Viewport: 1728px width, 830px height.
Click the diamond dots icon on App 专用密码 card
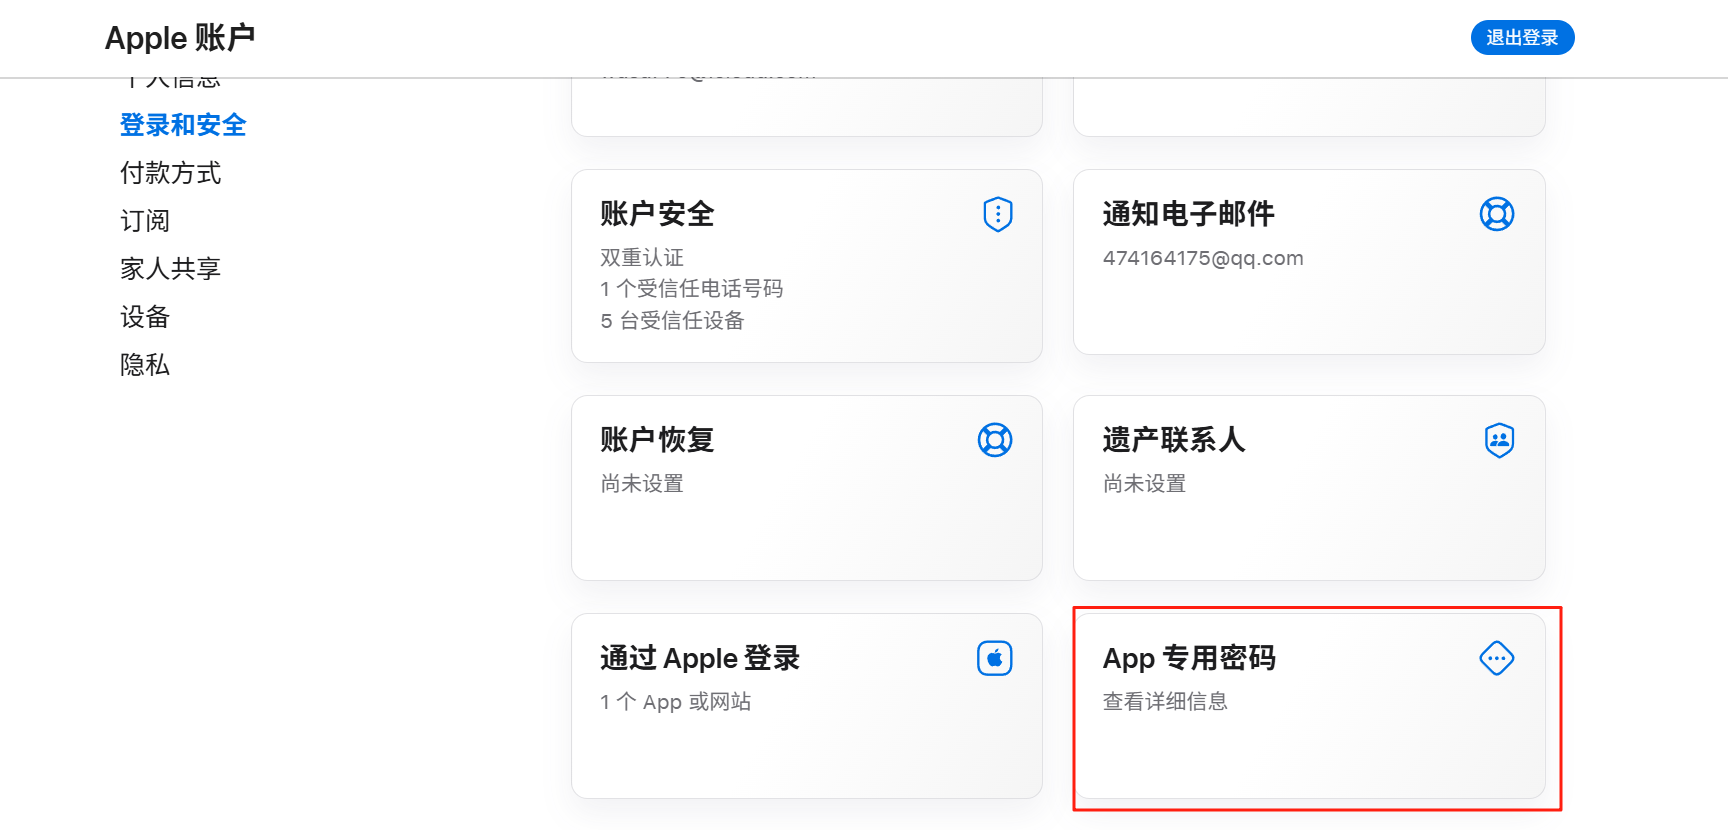1496,658
